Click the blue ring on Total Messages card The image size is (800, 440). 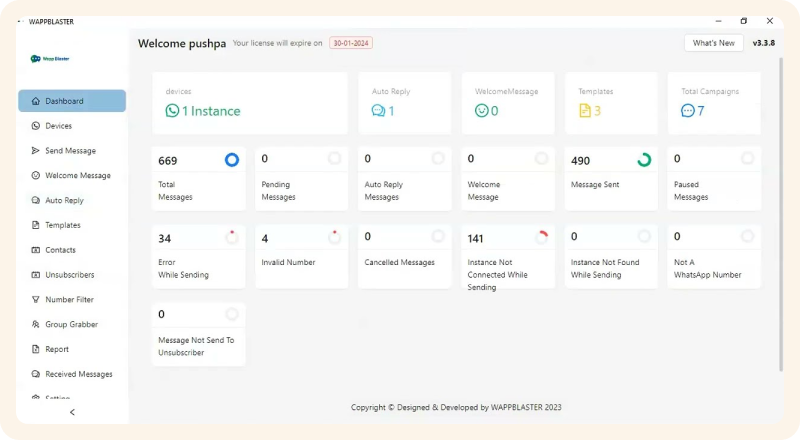click(232, 160)
